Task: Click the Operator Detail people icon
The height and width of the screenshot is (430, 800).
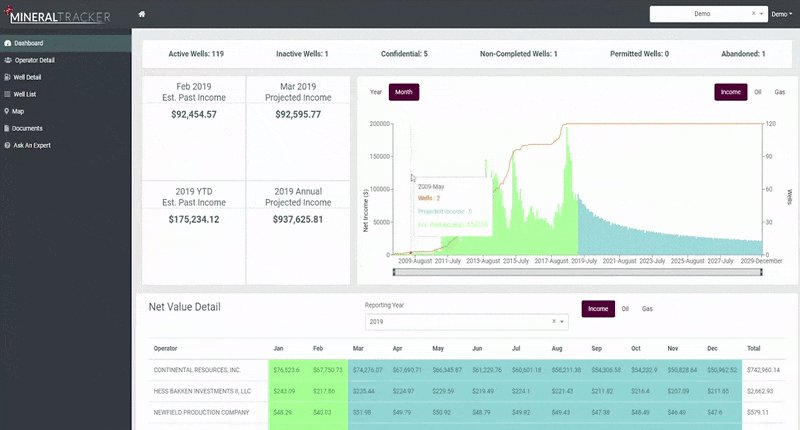Action: (8, 60)
